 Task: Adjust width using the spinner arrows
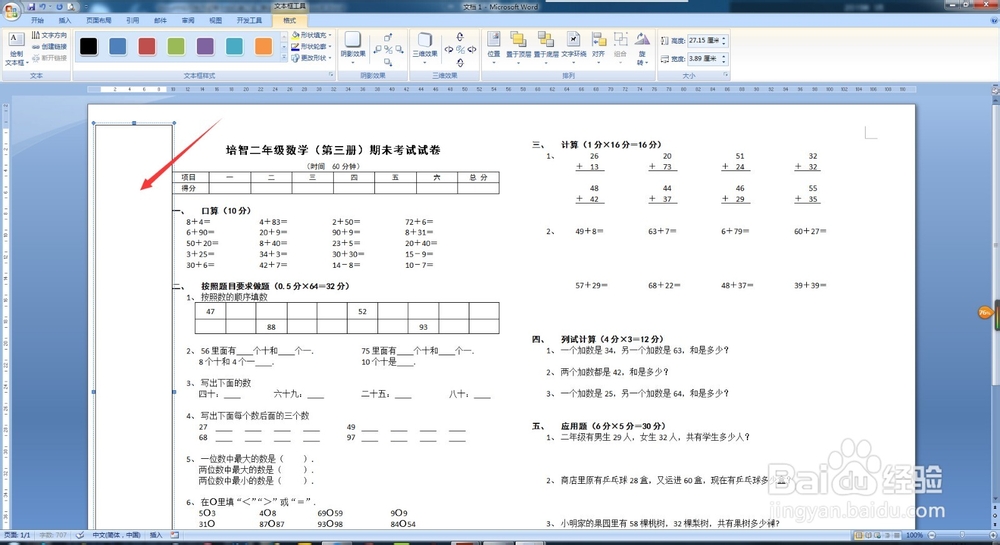tap(724, 58)
